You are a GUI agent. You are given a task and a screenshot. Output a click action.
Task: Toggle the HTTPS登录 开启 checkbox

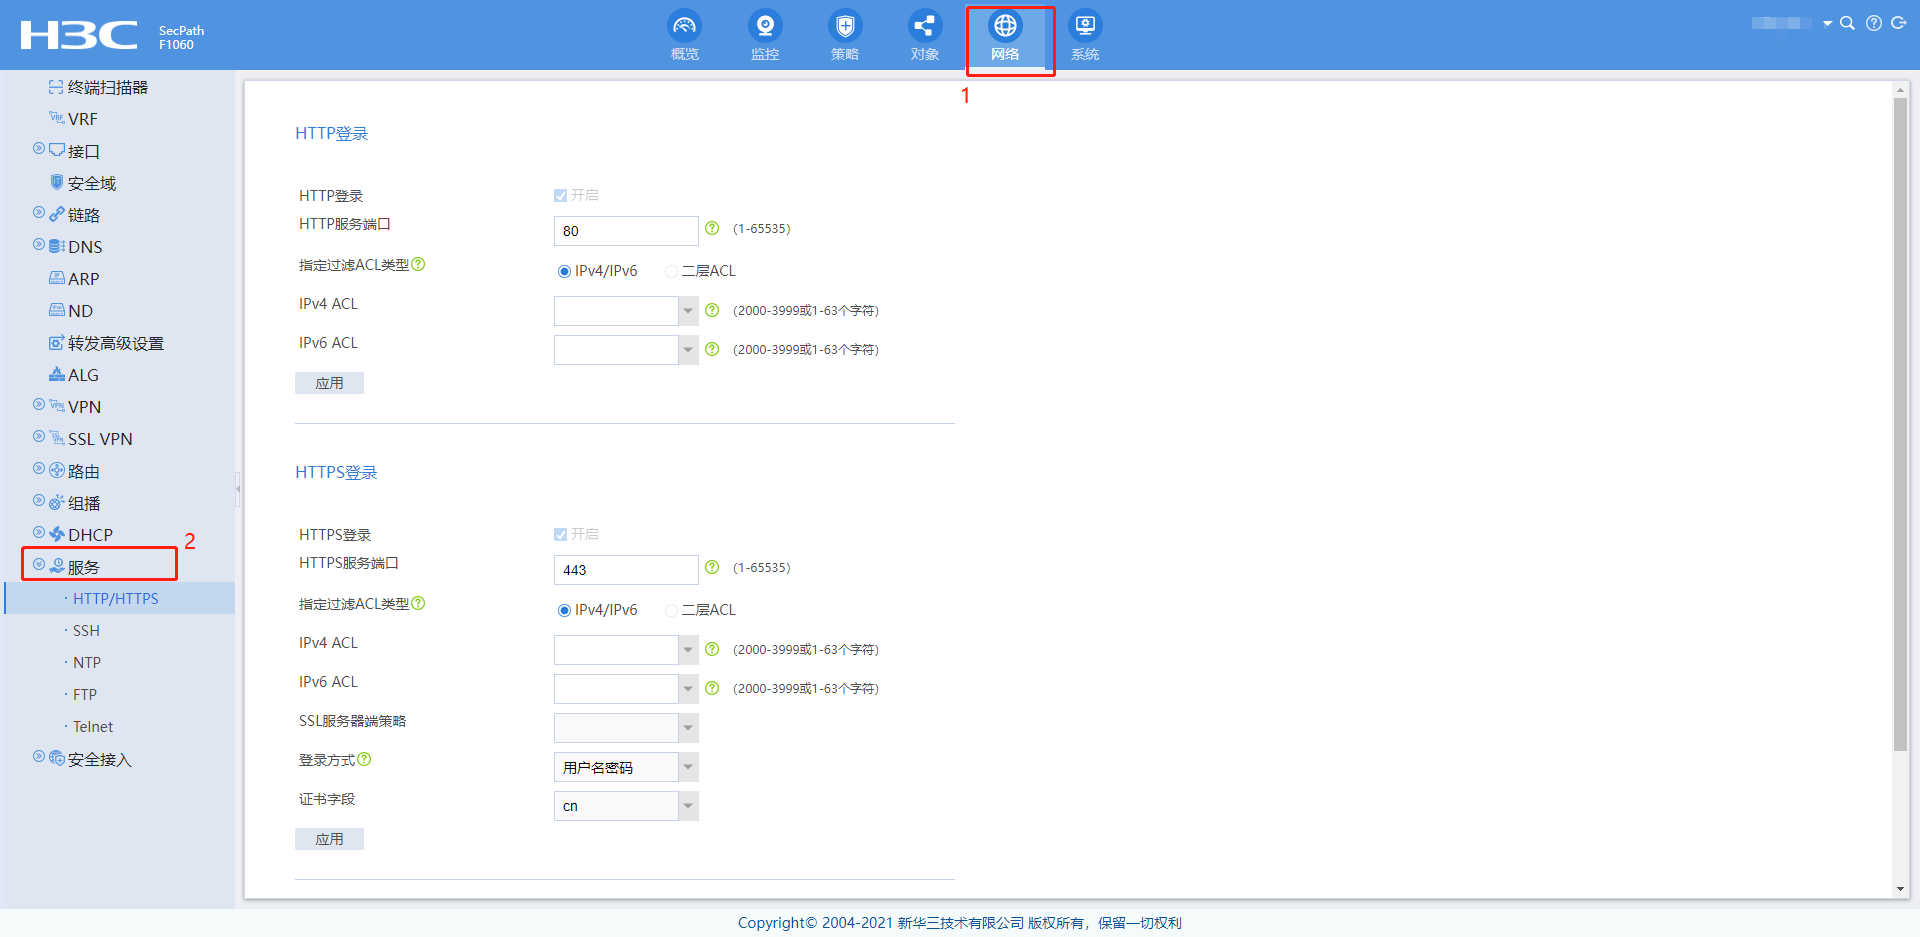point(560,534)
